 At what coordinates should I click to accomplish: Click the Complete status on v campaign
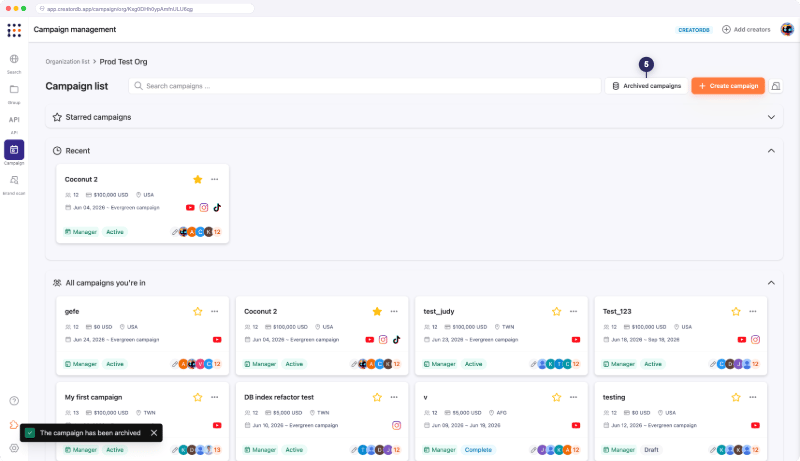[x=478, y=450]
